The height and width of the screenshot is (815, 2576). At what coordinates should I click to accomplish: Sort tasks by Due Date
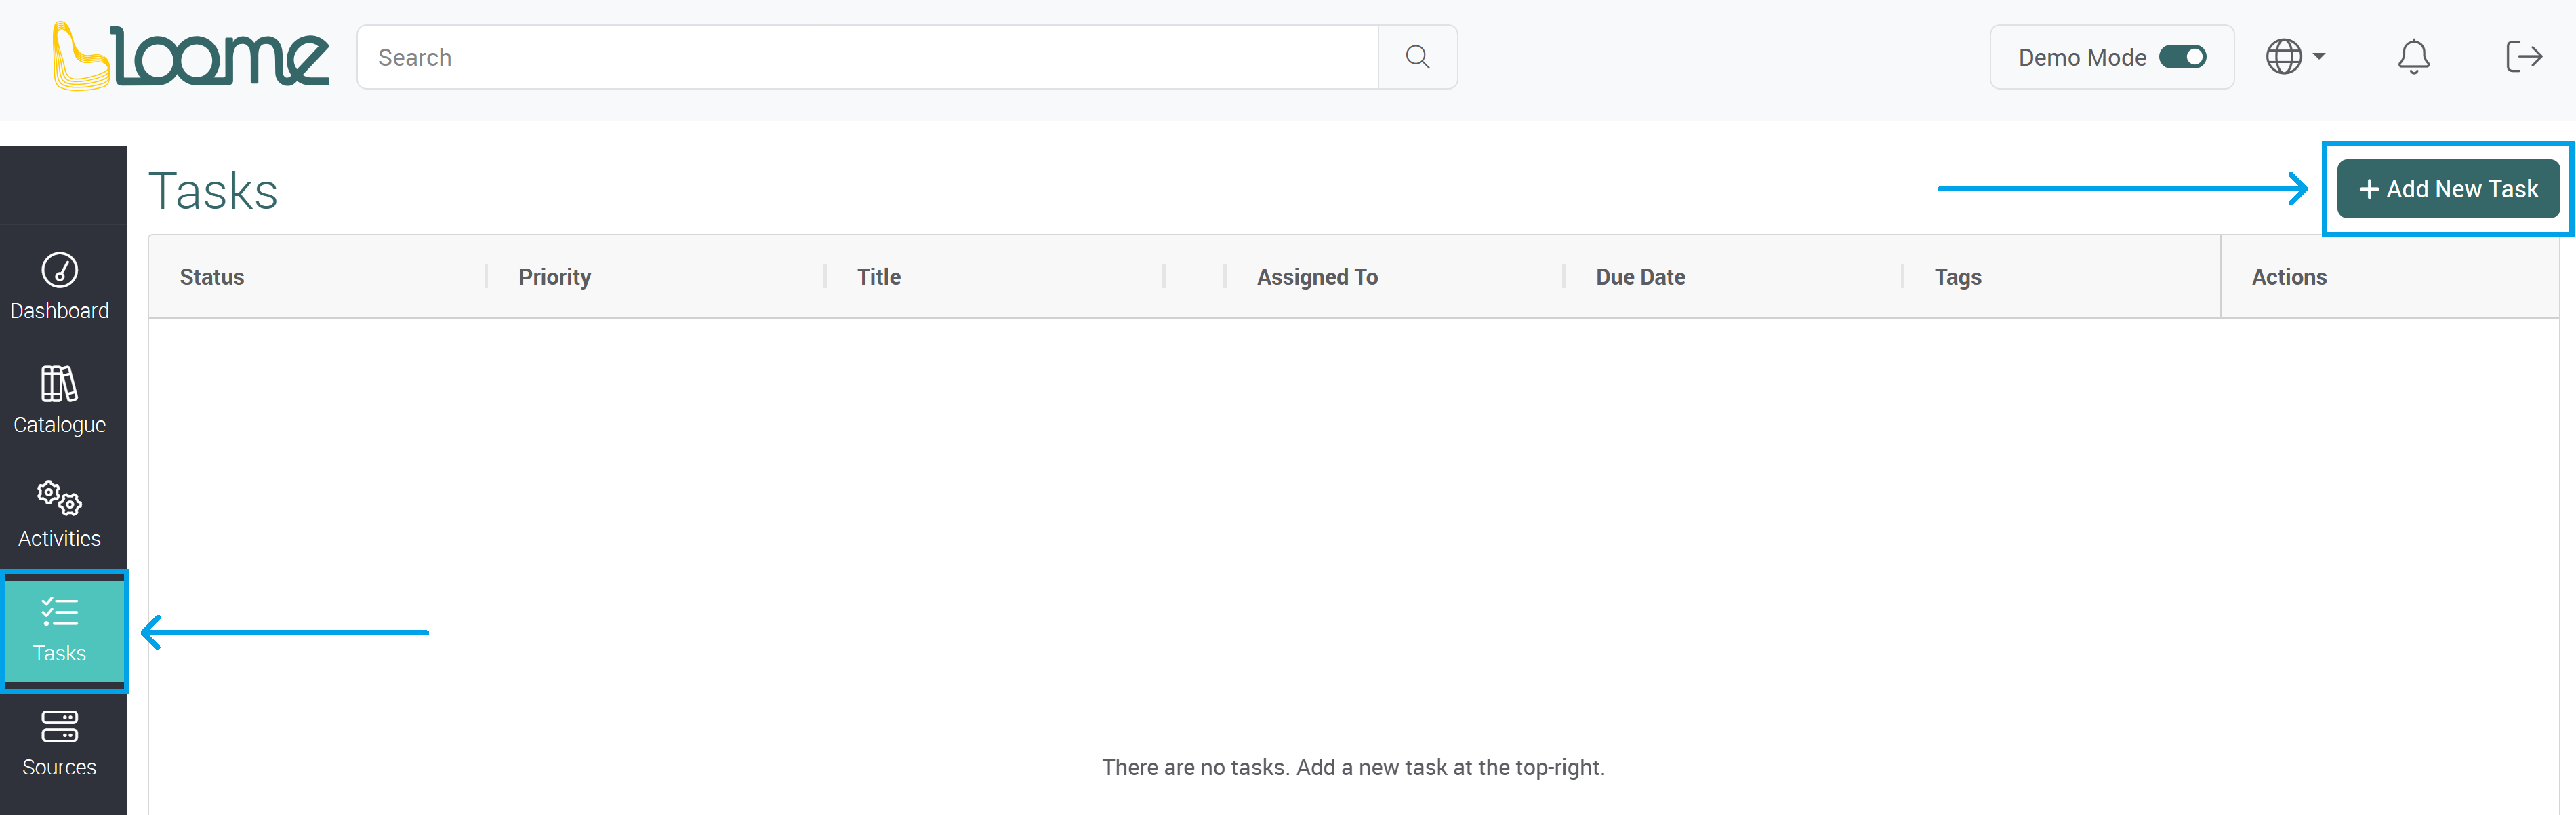(x=1640, y=277)
